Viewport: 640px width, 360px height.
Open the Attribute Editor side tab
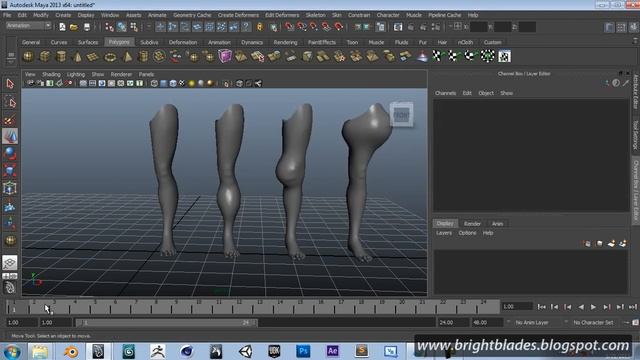point(636,91)
